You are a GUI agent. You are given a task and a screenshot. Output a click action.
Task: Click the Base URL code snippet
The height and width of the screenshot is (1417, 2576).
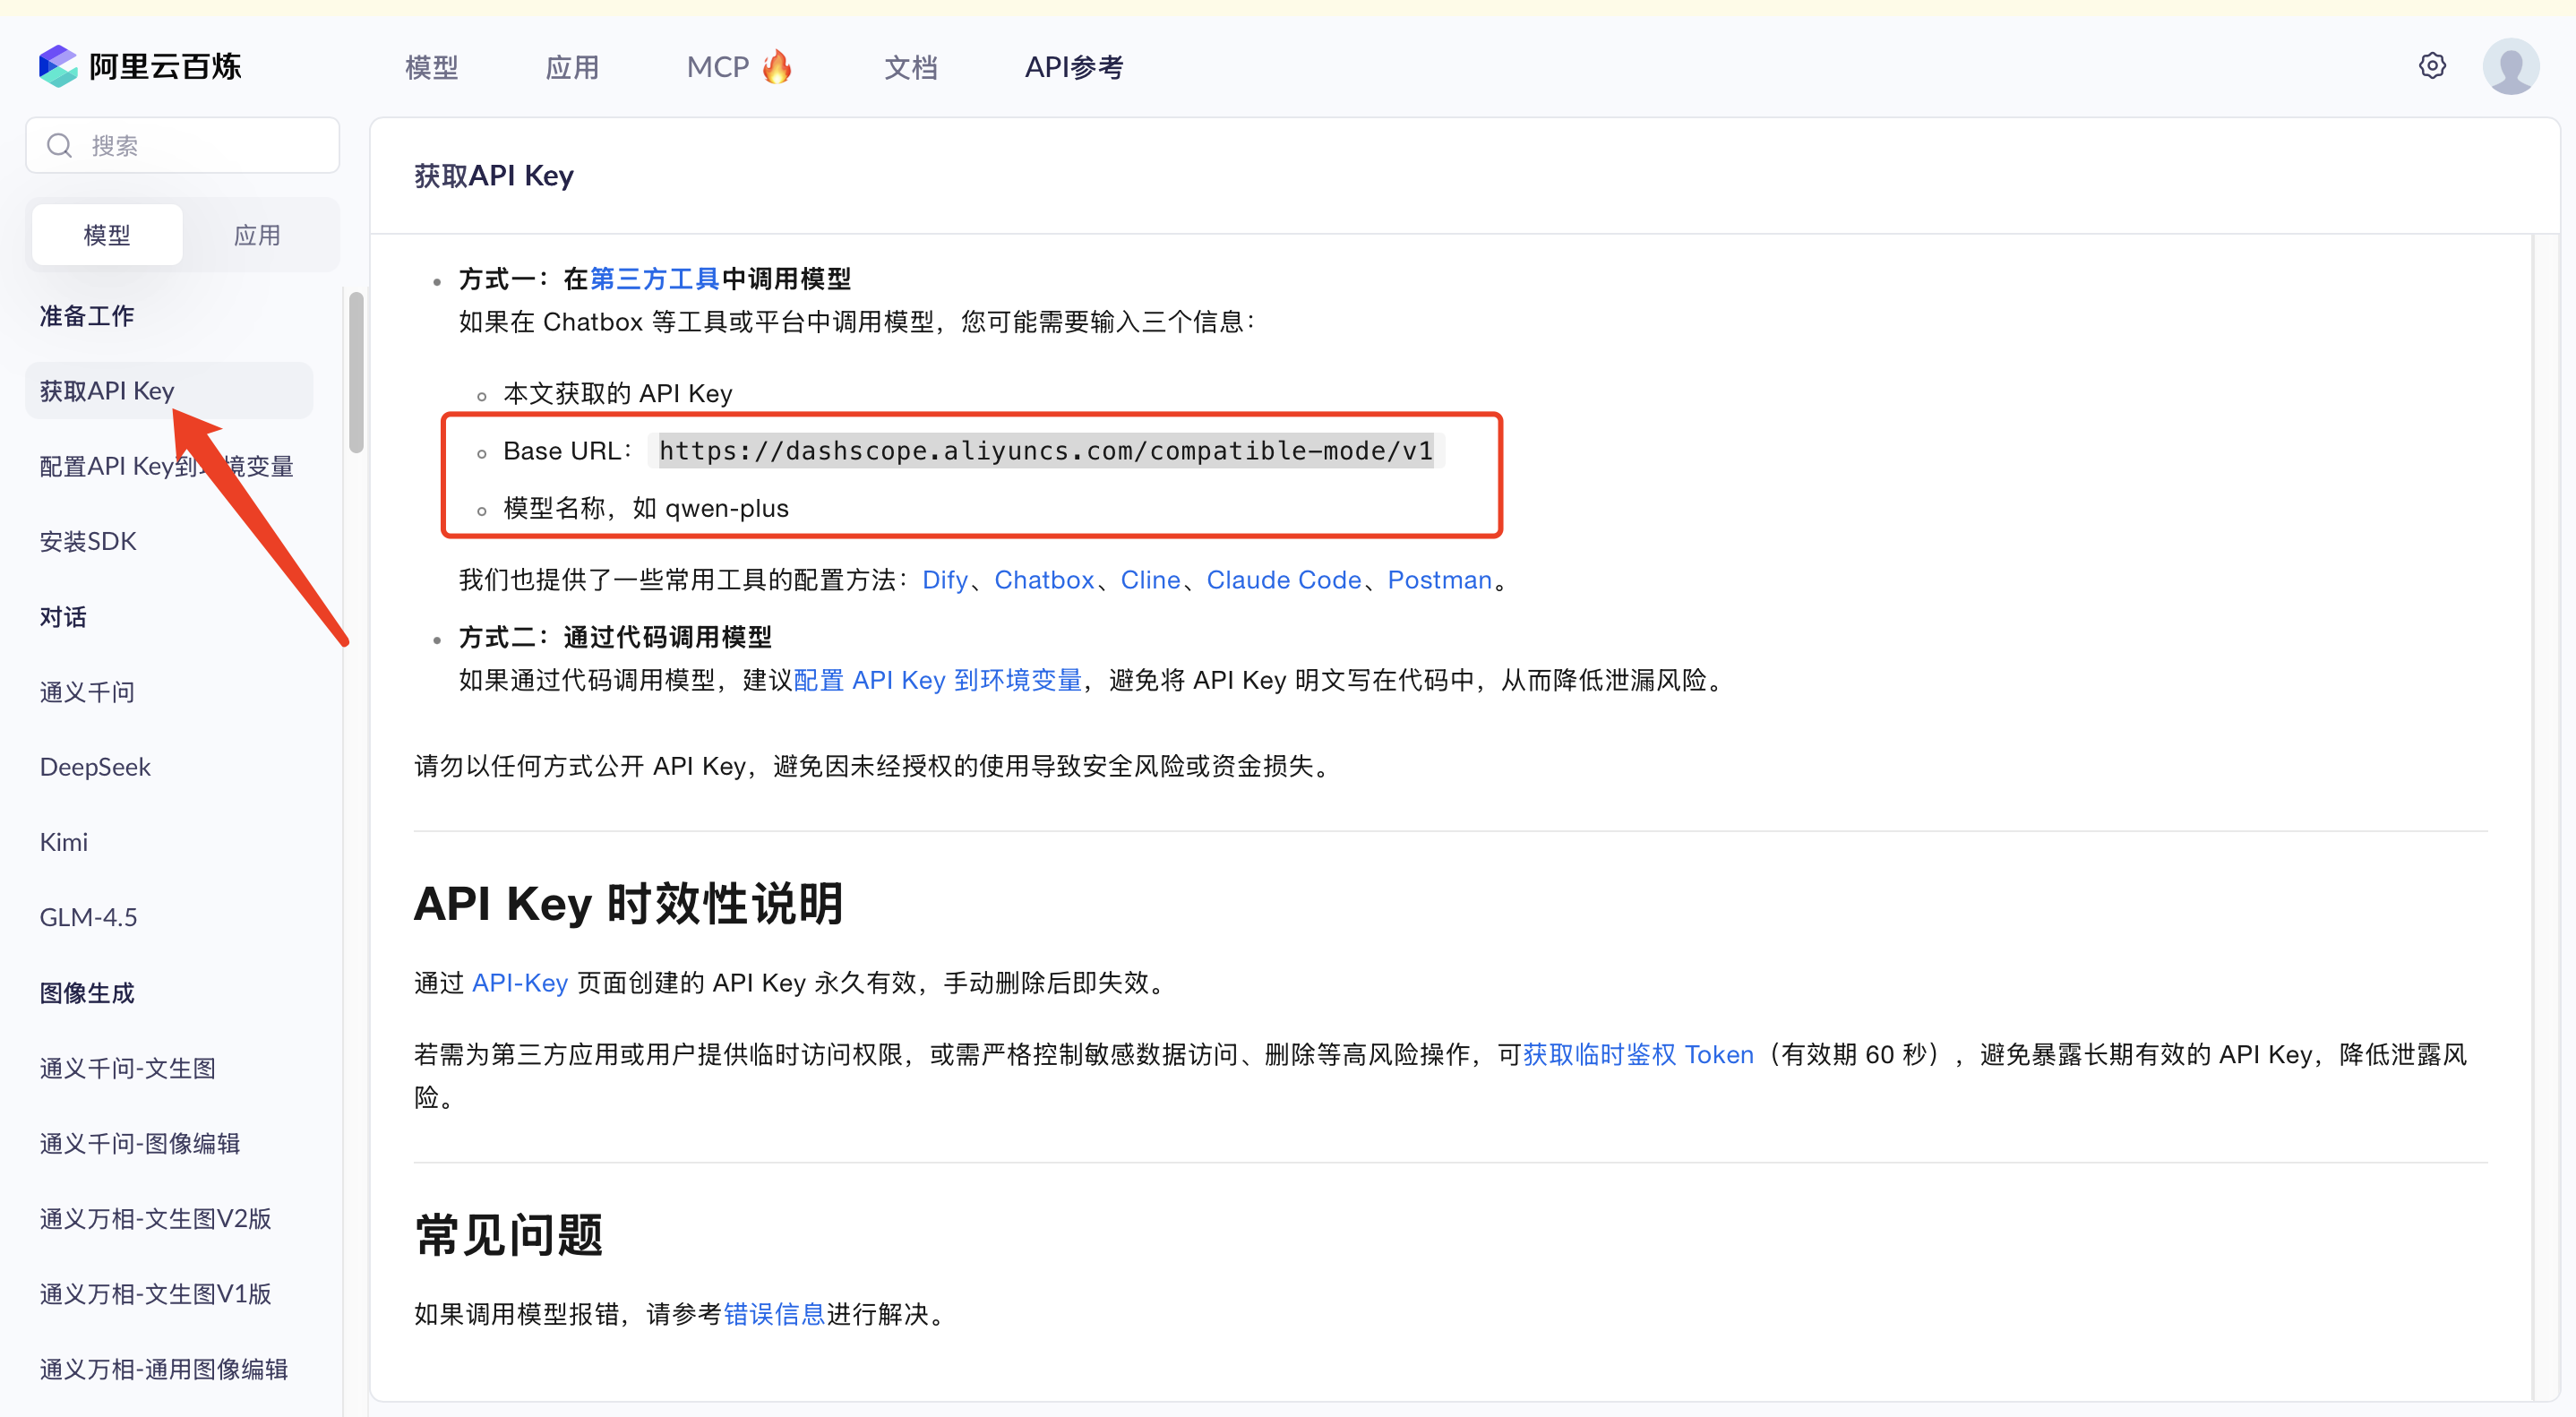pyautogui.click(x=1046, y=451)
